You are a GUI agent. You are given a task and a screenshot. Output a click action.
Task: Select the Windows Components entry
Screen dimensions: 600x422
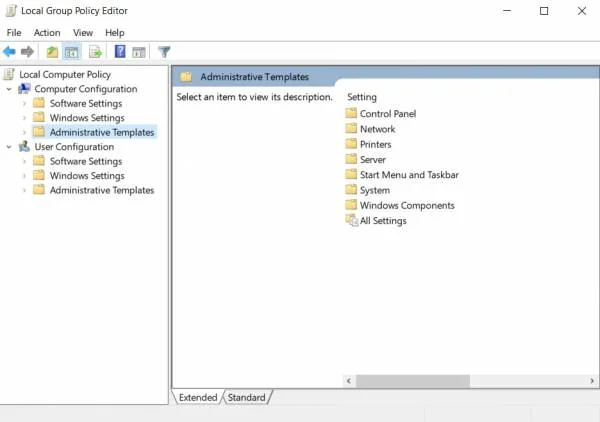click(407, 205)
